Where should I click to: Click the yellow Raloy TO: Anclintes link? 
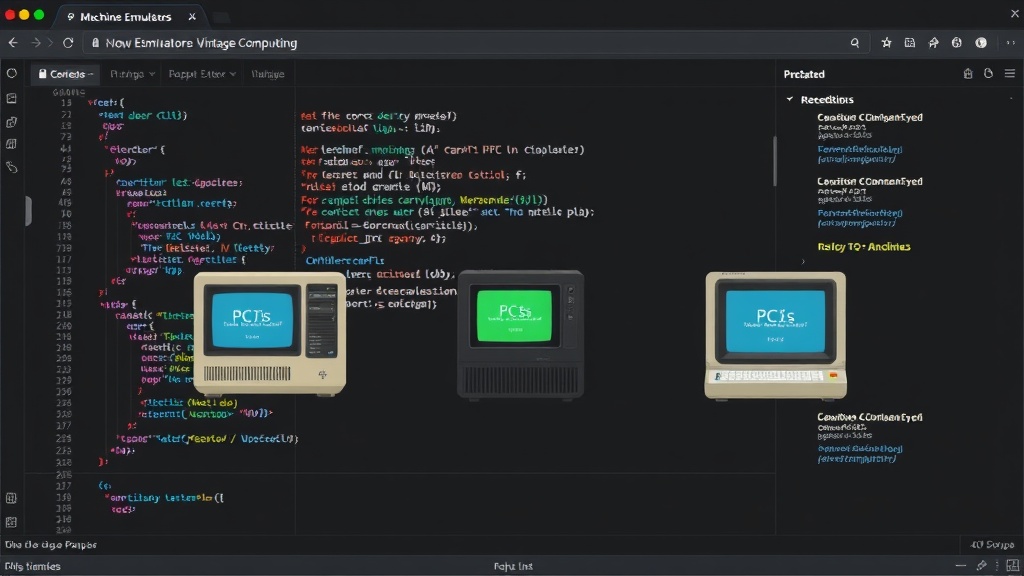863,247
